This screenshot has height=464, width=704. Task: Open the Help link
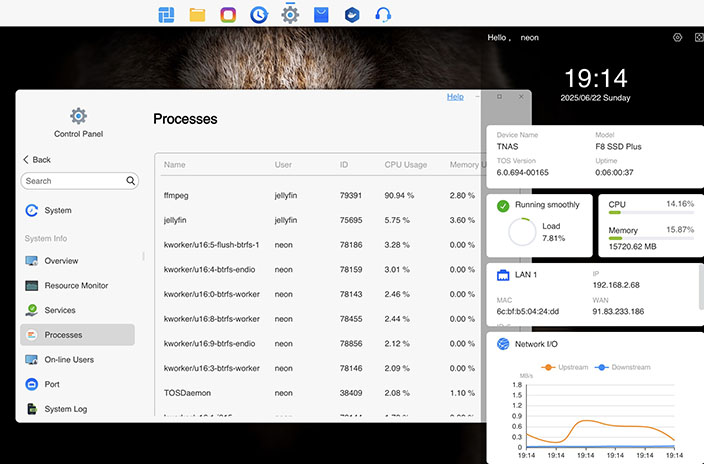[455, 97]
